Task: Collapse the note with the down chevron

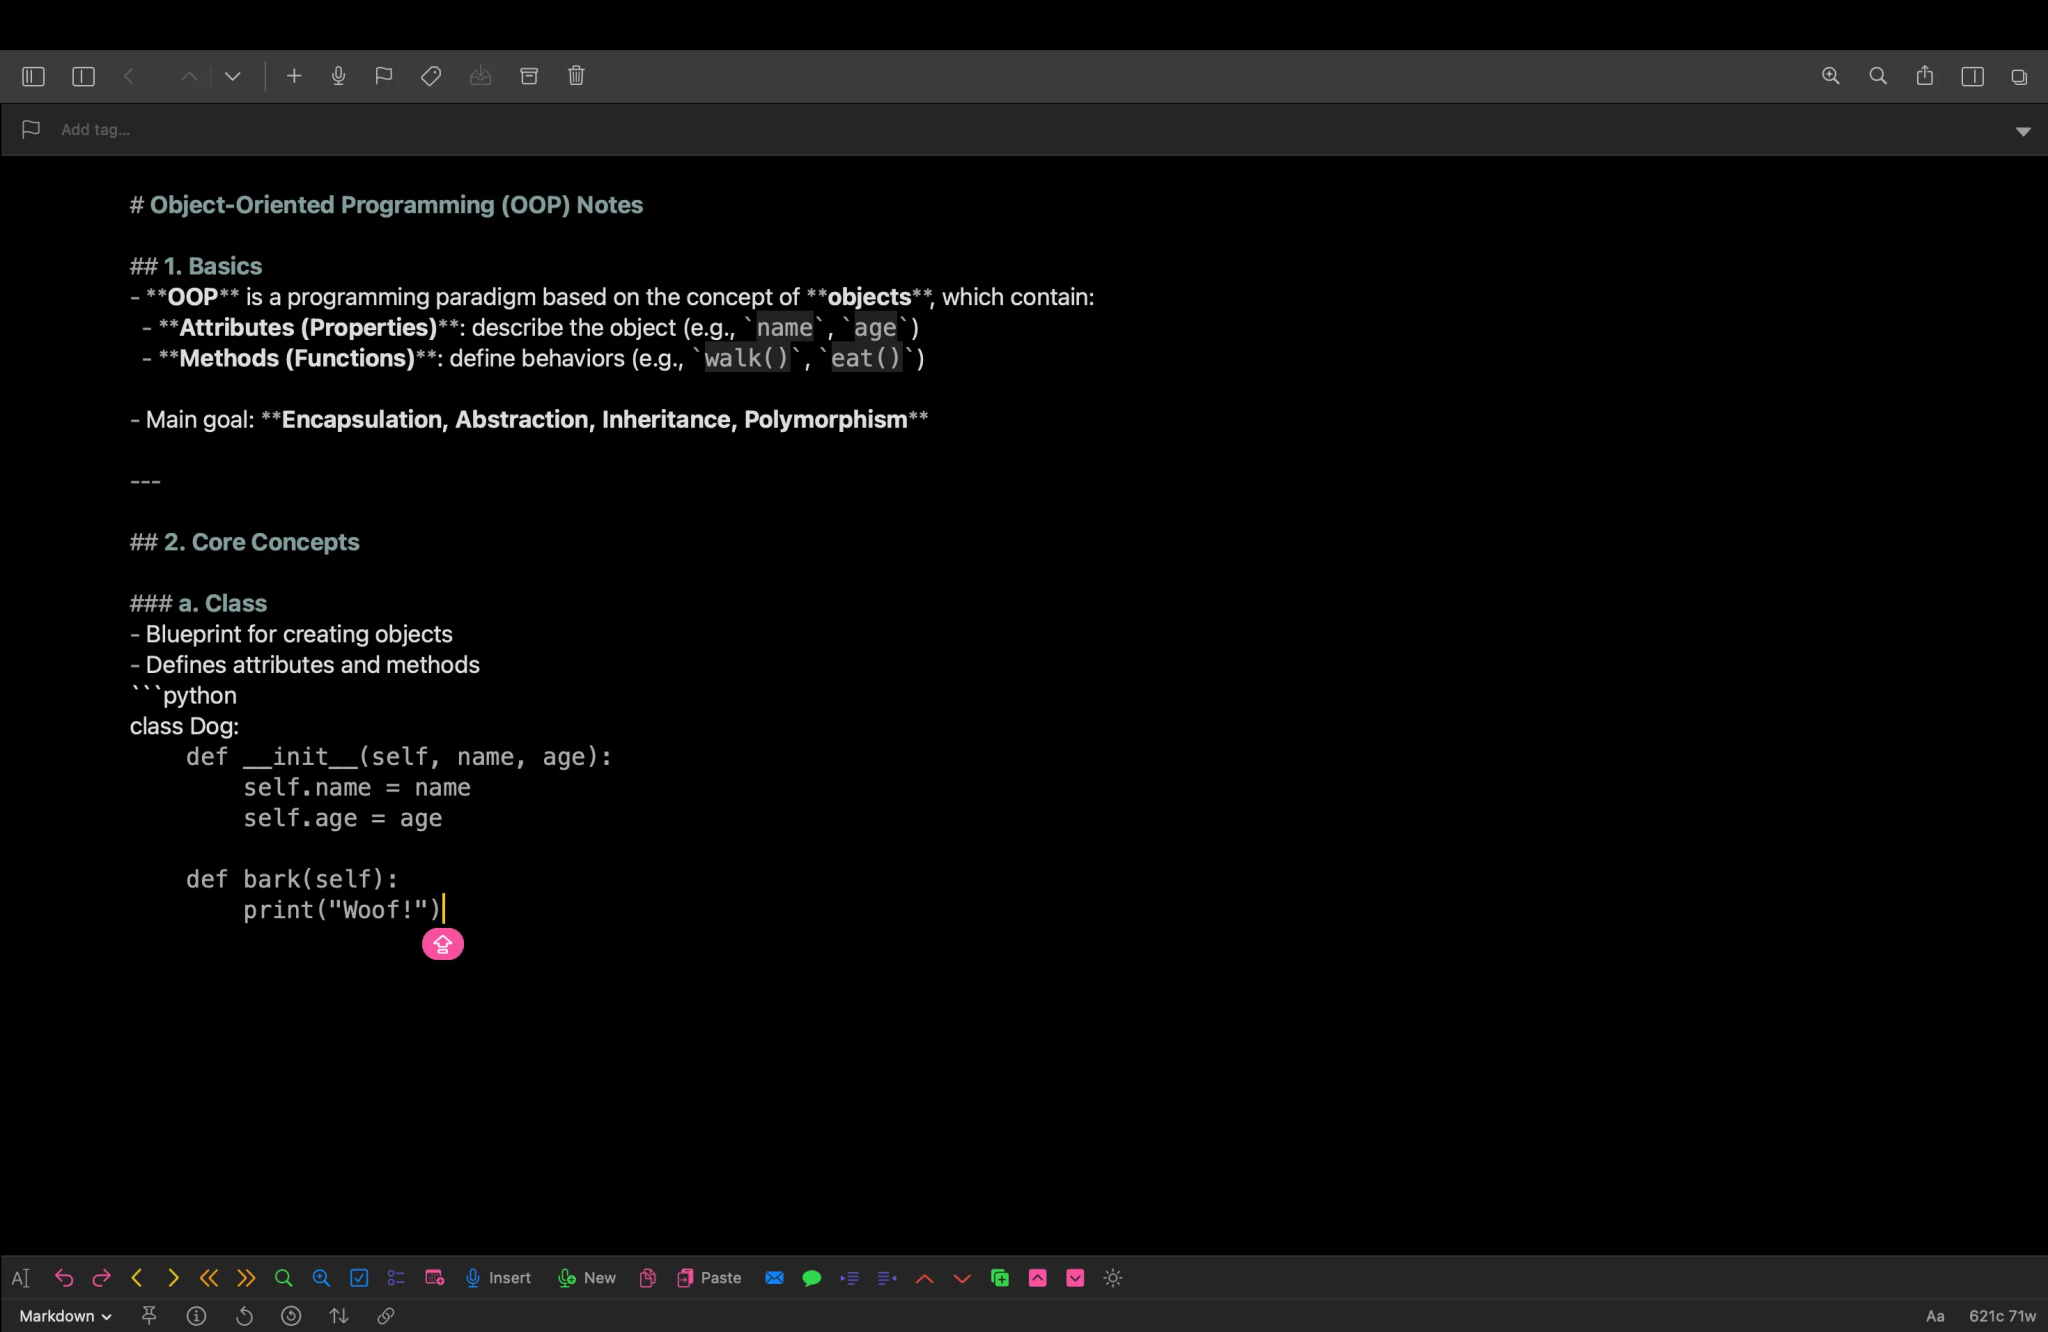Action: [x=232, y=75]
